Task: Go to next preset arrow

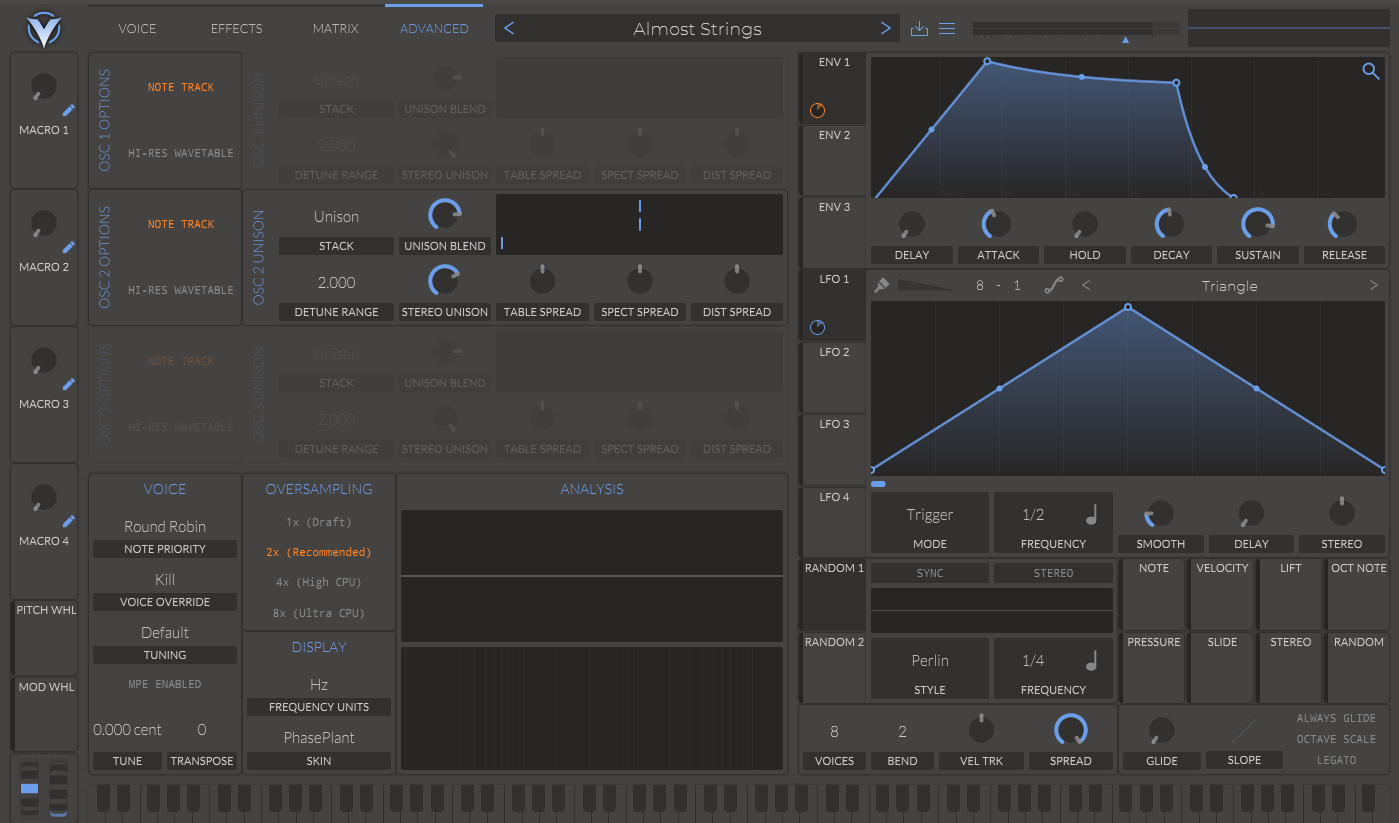Action: 885,28
